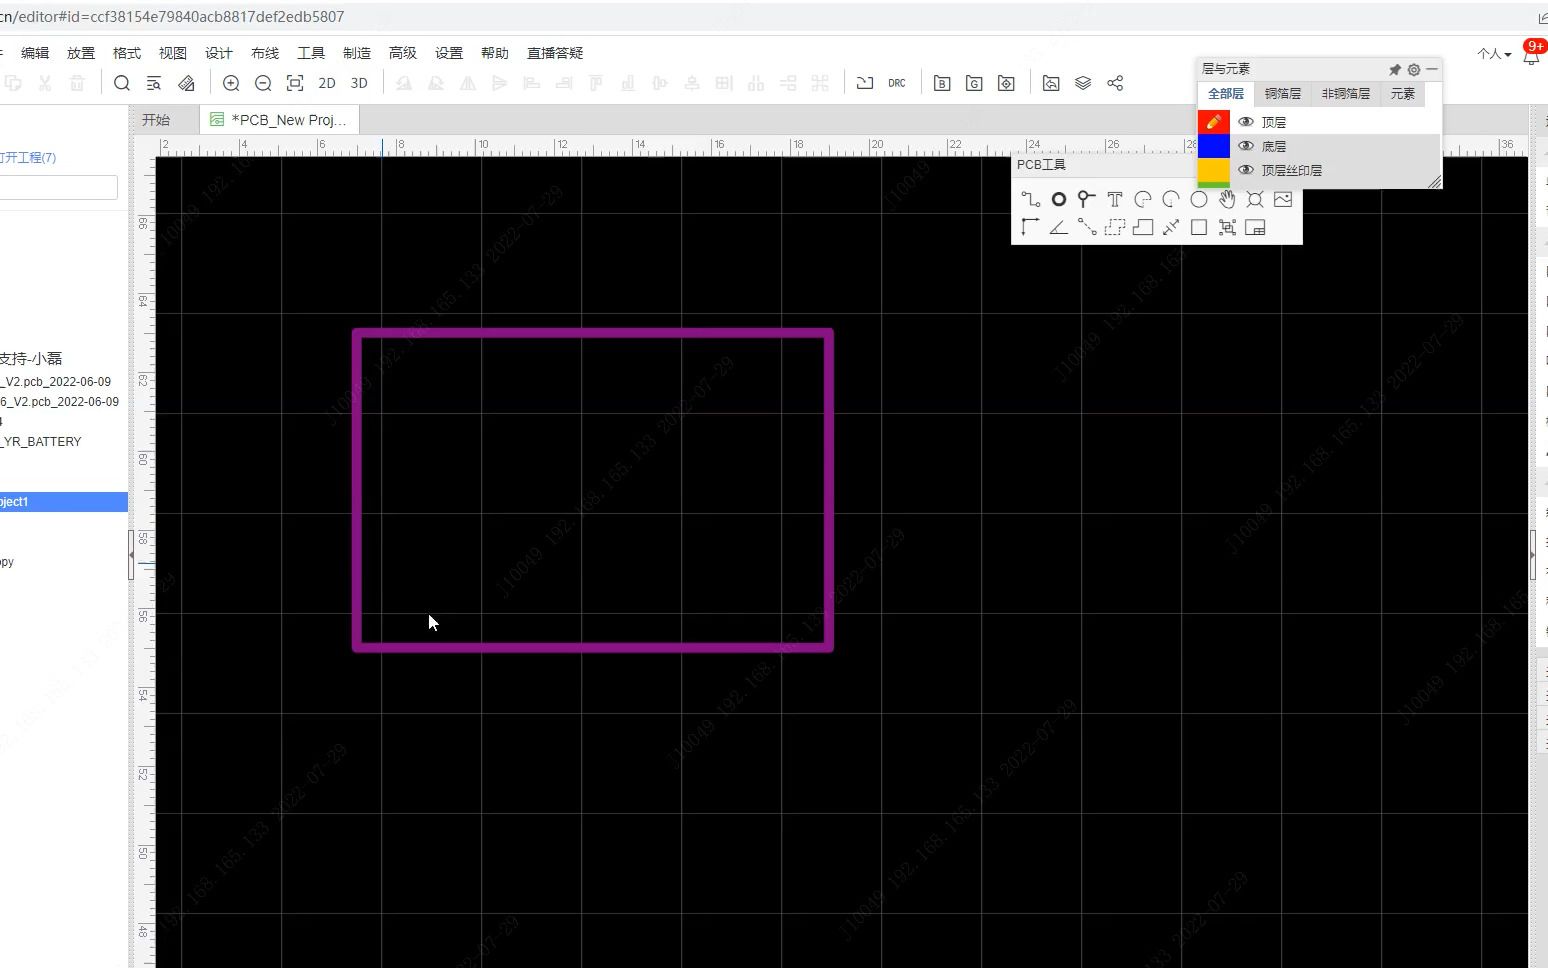Click the blue 底层 layer color swatch
Image resolution: width=1548 pixels, height=968 pixels.
click(1214, 146)
